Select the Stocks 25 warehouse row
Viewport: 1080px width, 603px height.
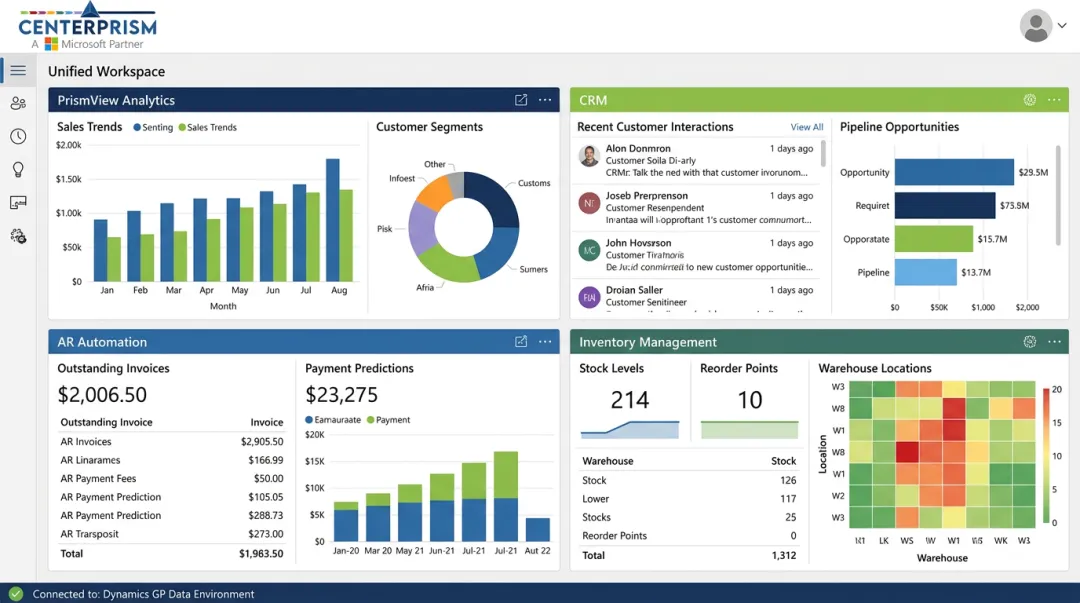pyautogui.click(x=689, y=517)
